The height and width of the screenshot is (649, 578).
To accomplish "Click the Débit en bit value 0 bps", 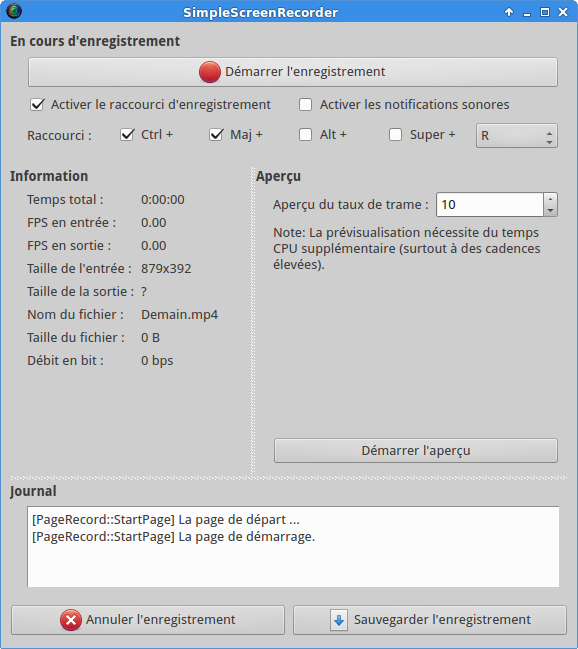I will coord(157,361).
